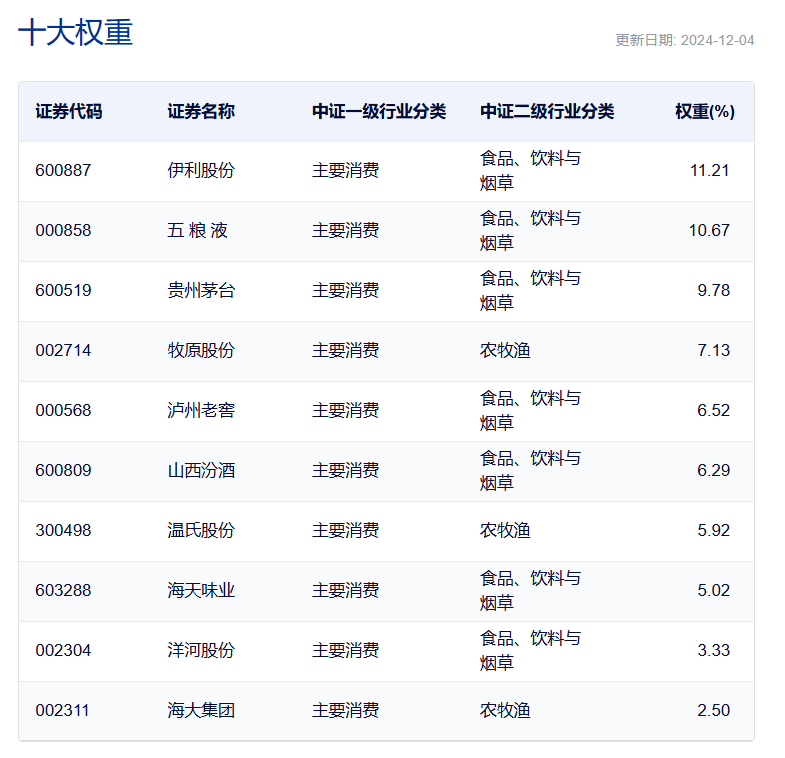Click weight value 6.29
785x758 pixels.
[713, 471]
